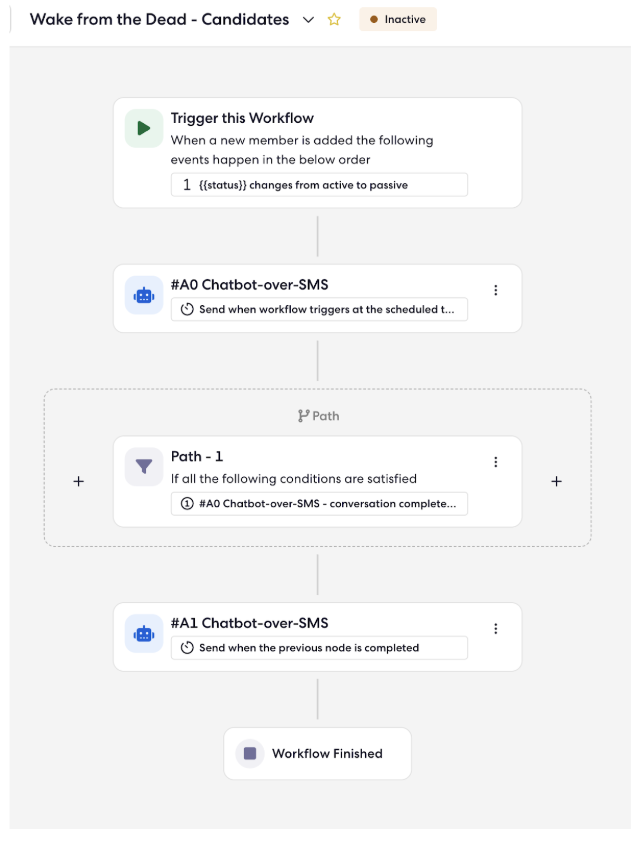Click the branch icon beside Path label
Image resolution: width=642 pixels, height=846 pixels.
click(303, 416)
